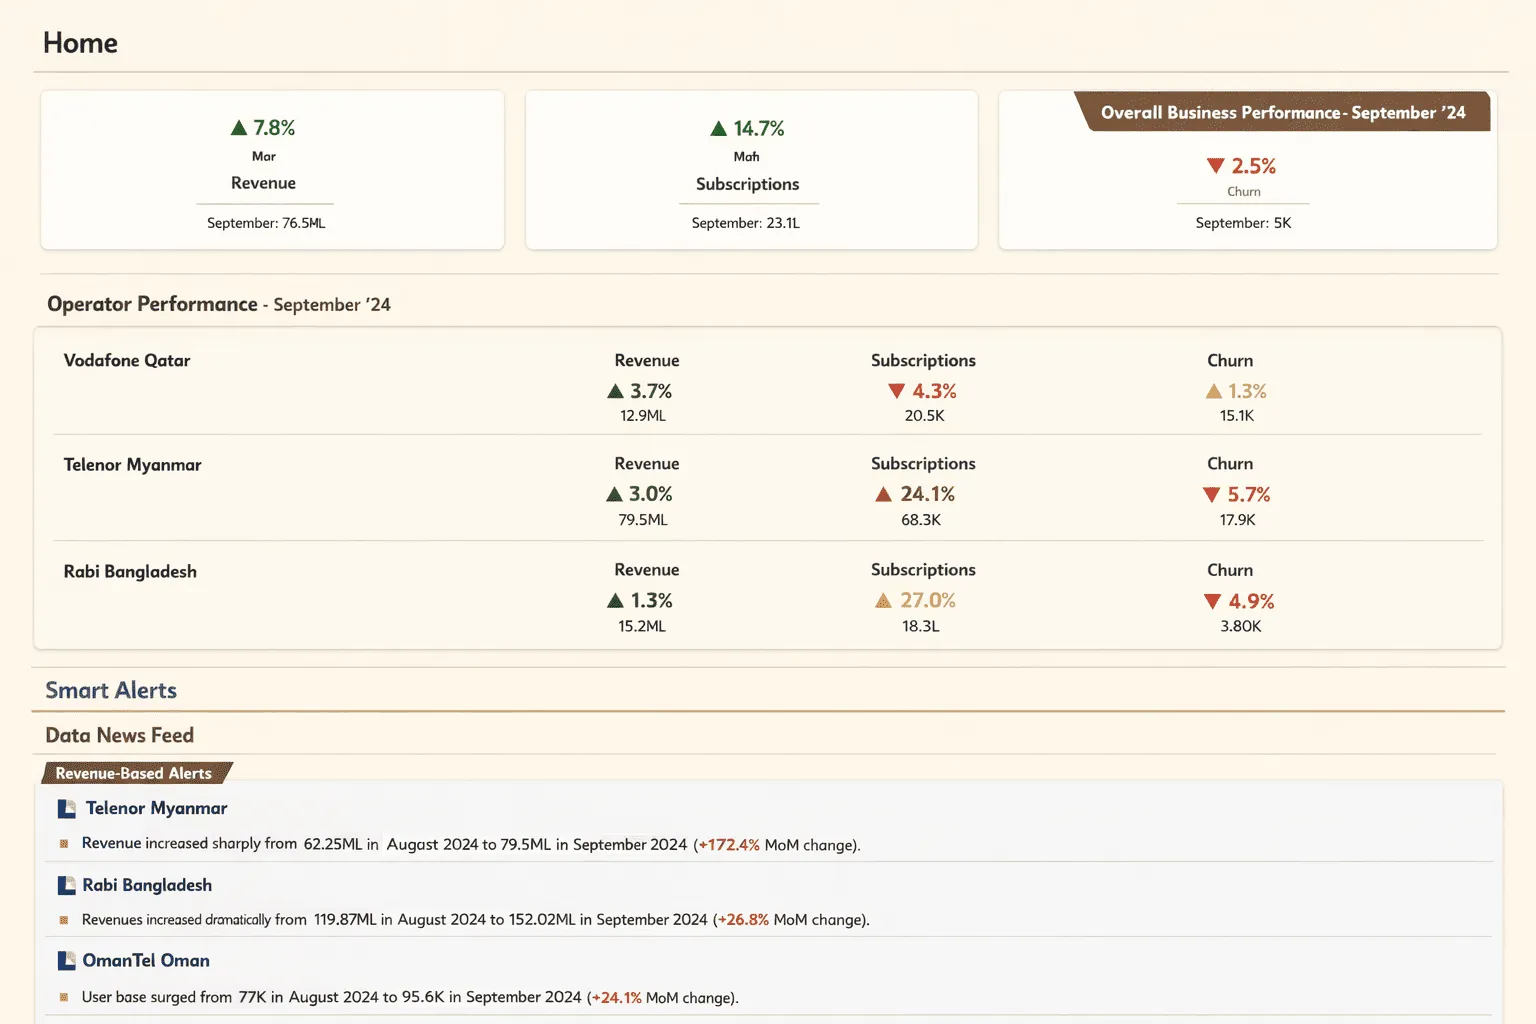This screenshot has width=1536, height=1024.
Task: Click the green up arrow on the Revenue card
Action: pos(239,127)
